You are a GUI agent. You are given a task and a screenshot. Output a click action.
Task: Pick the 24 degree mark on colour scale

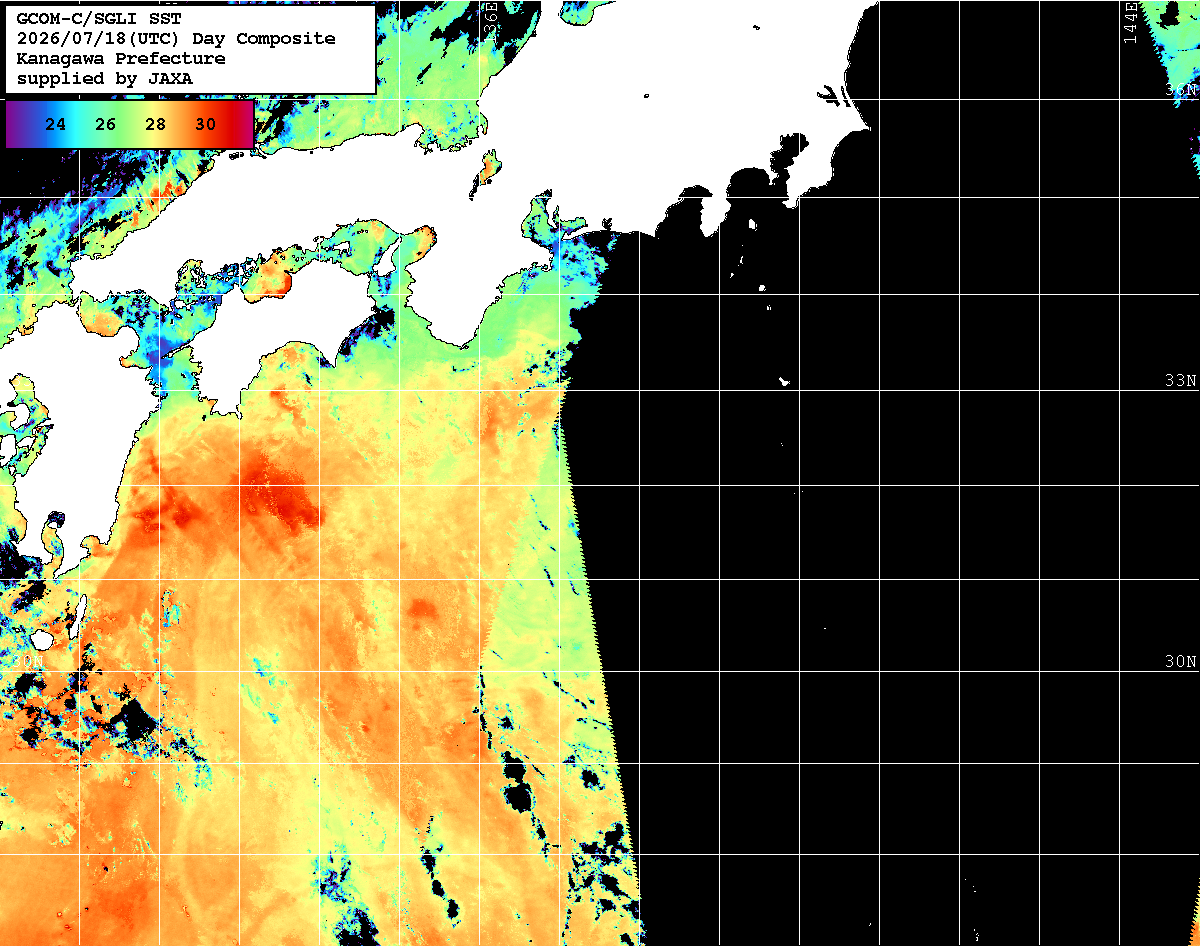[56, 125]
